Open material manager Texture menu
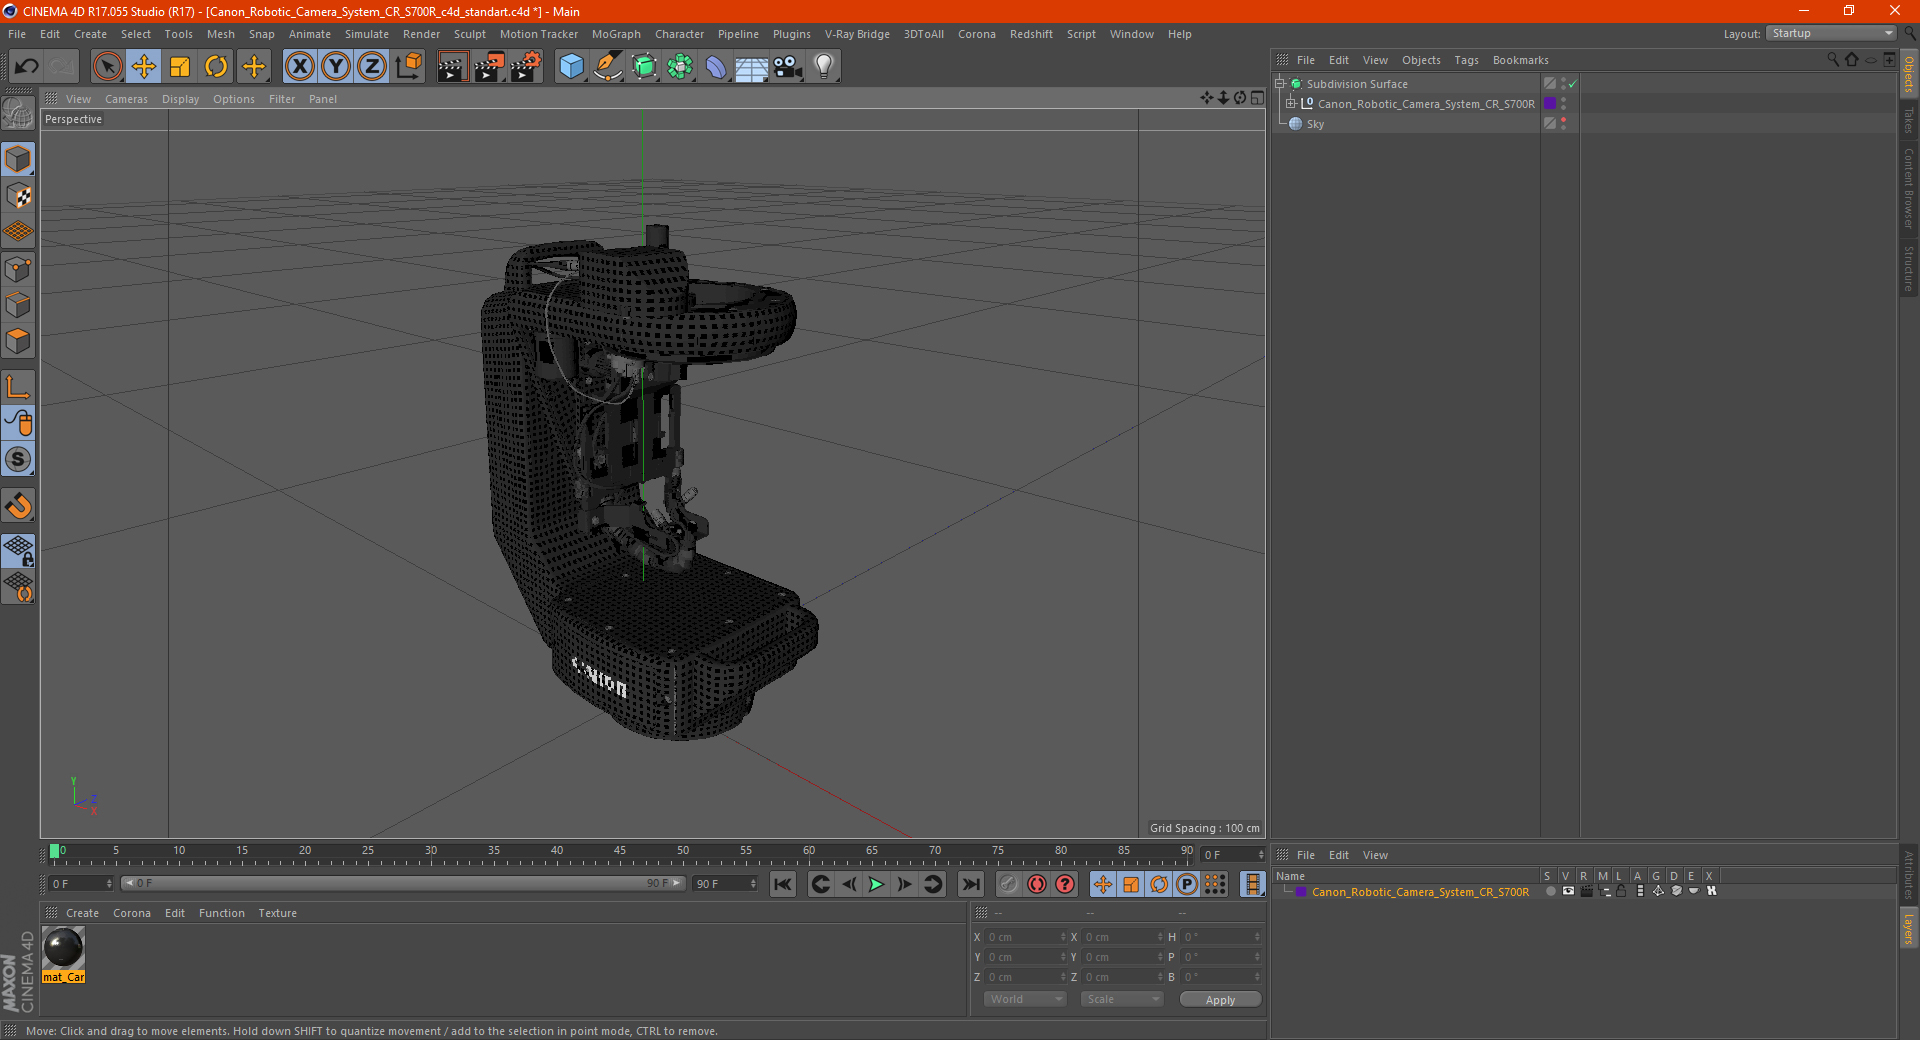The height and width of the screenshot is (1040, 1920). pyautogui.click(x=277, y=913)
